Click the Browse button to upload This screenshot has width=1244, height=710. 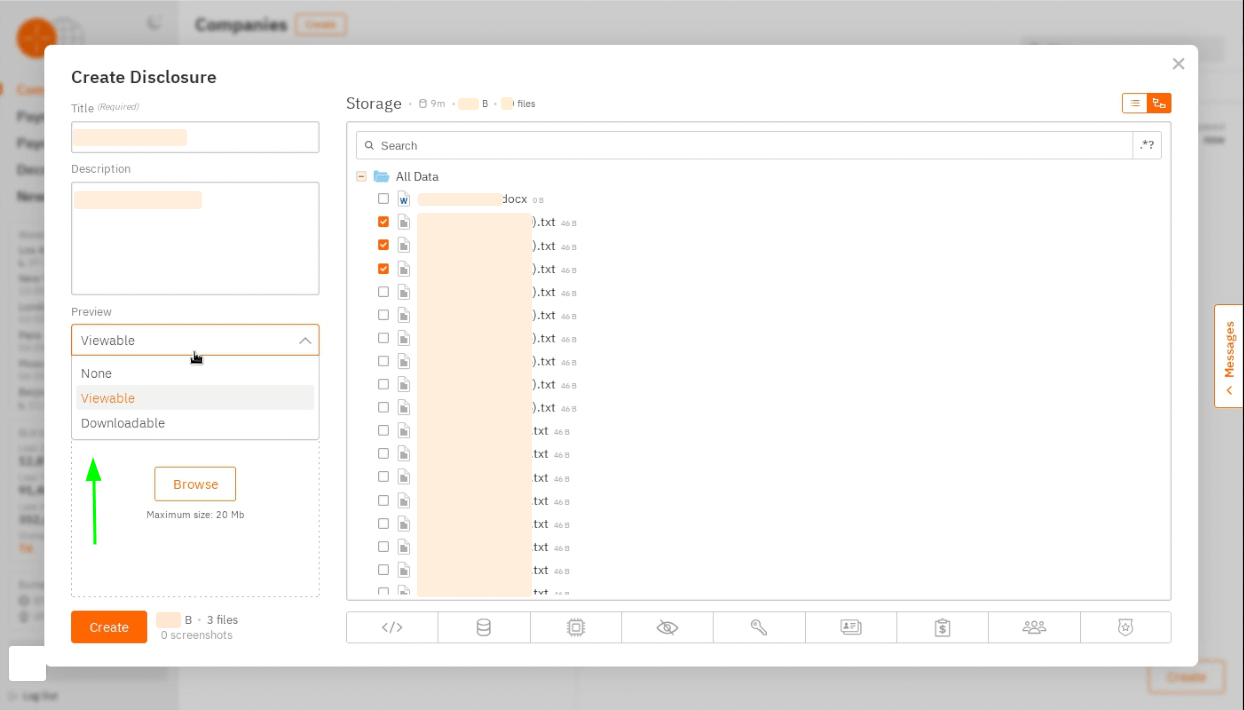[x=194, y=483]
